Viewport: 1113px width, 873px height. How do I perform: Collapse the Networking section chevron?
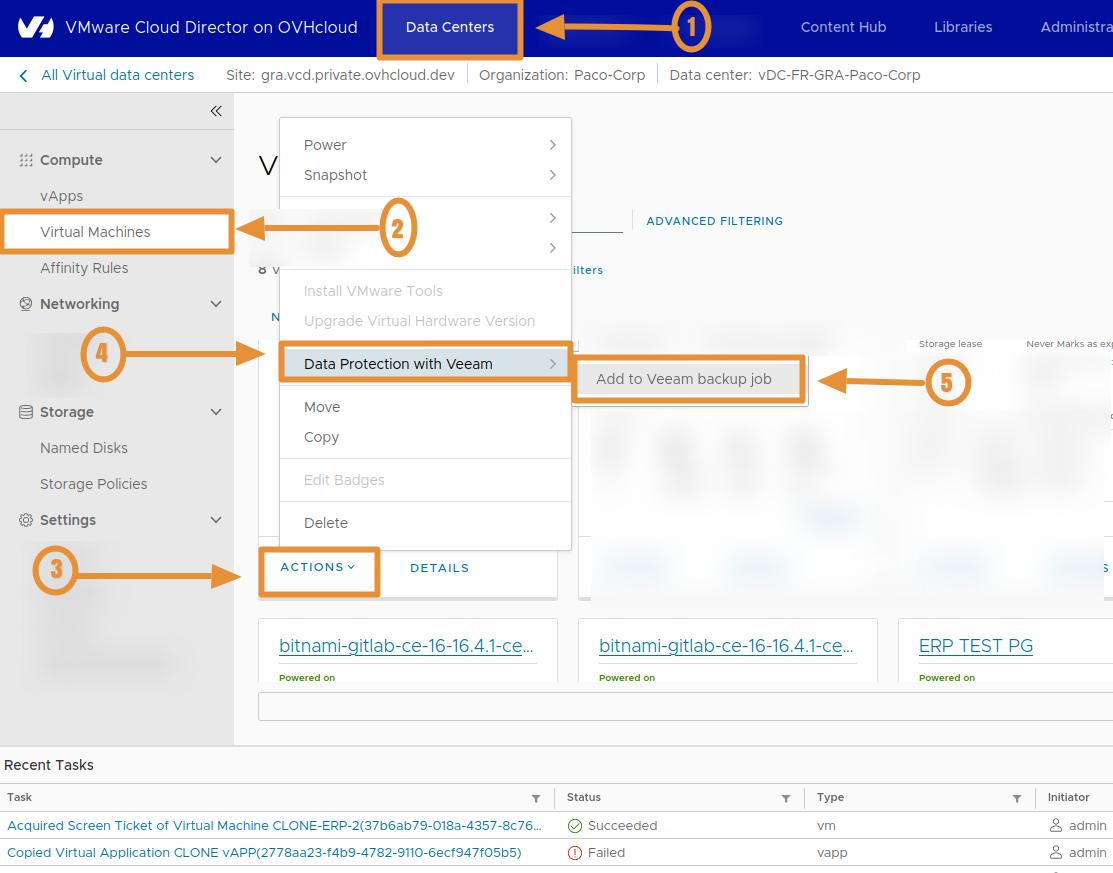click(216, 304)
